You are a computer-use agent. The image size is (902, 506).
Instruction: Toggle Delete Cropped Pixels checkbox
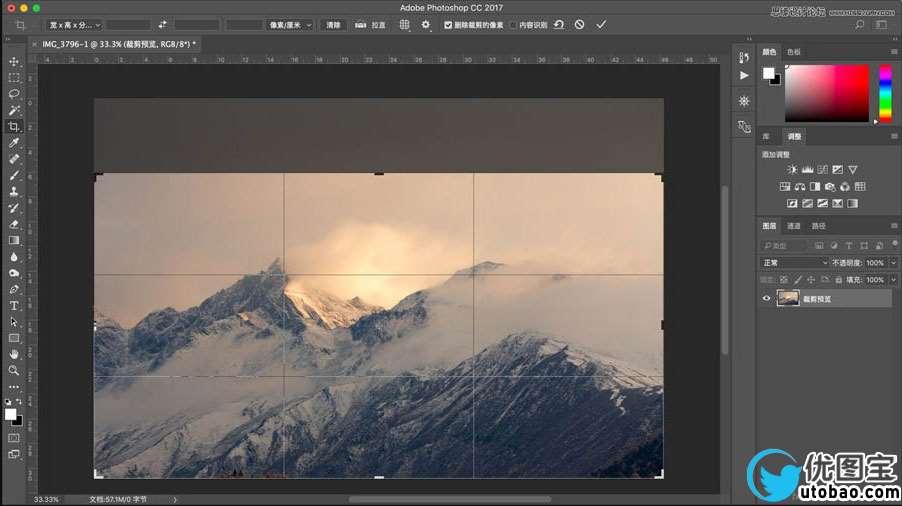click(x=448, y=25)
